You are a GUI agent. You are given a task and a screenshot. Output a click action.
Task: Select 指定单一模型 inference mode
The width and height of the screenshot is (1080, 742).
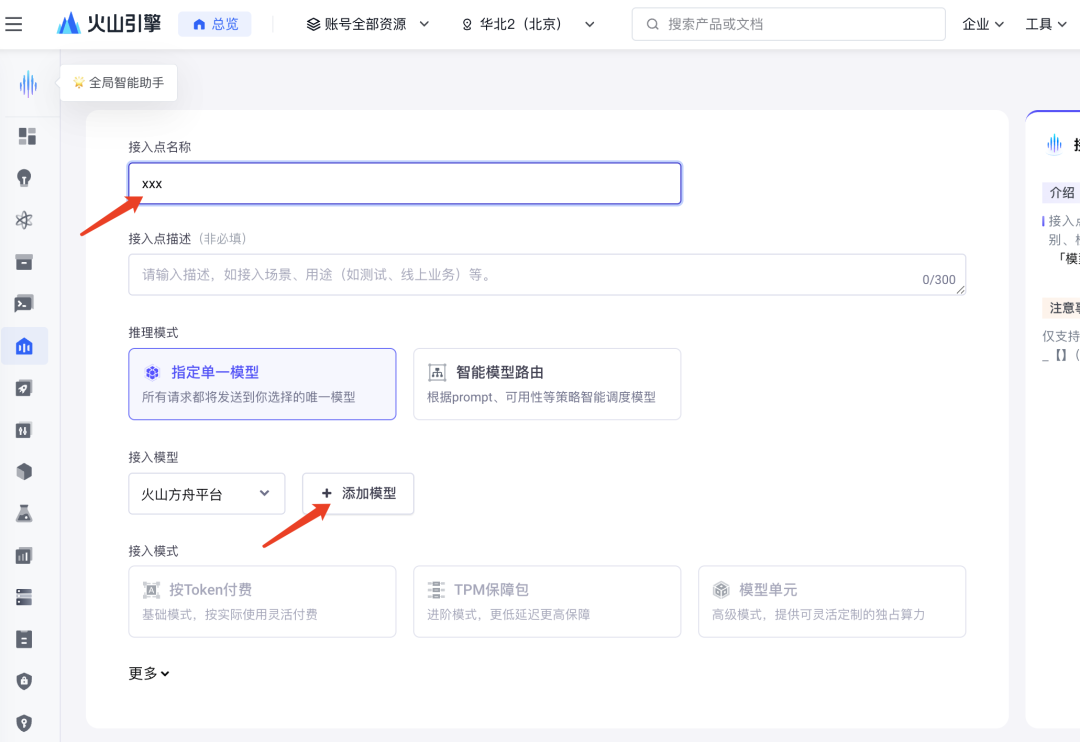click(x=262, y=384)
